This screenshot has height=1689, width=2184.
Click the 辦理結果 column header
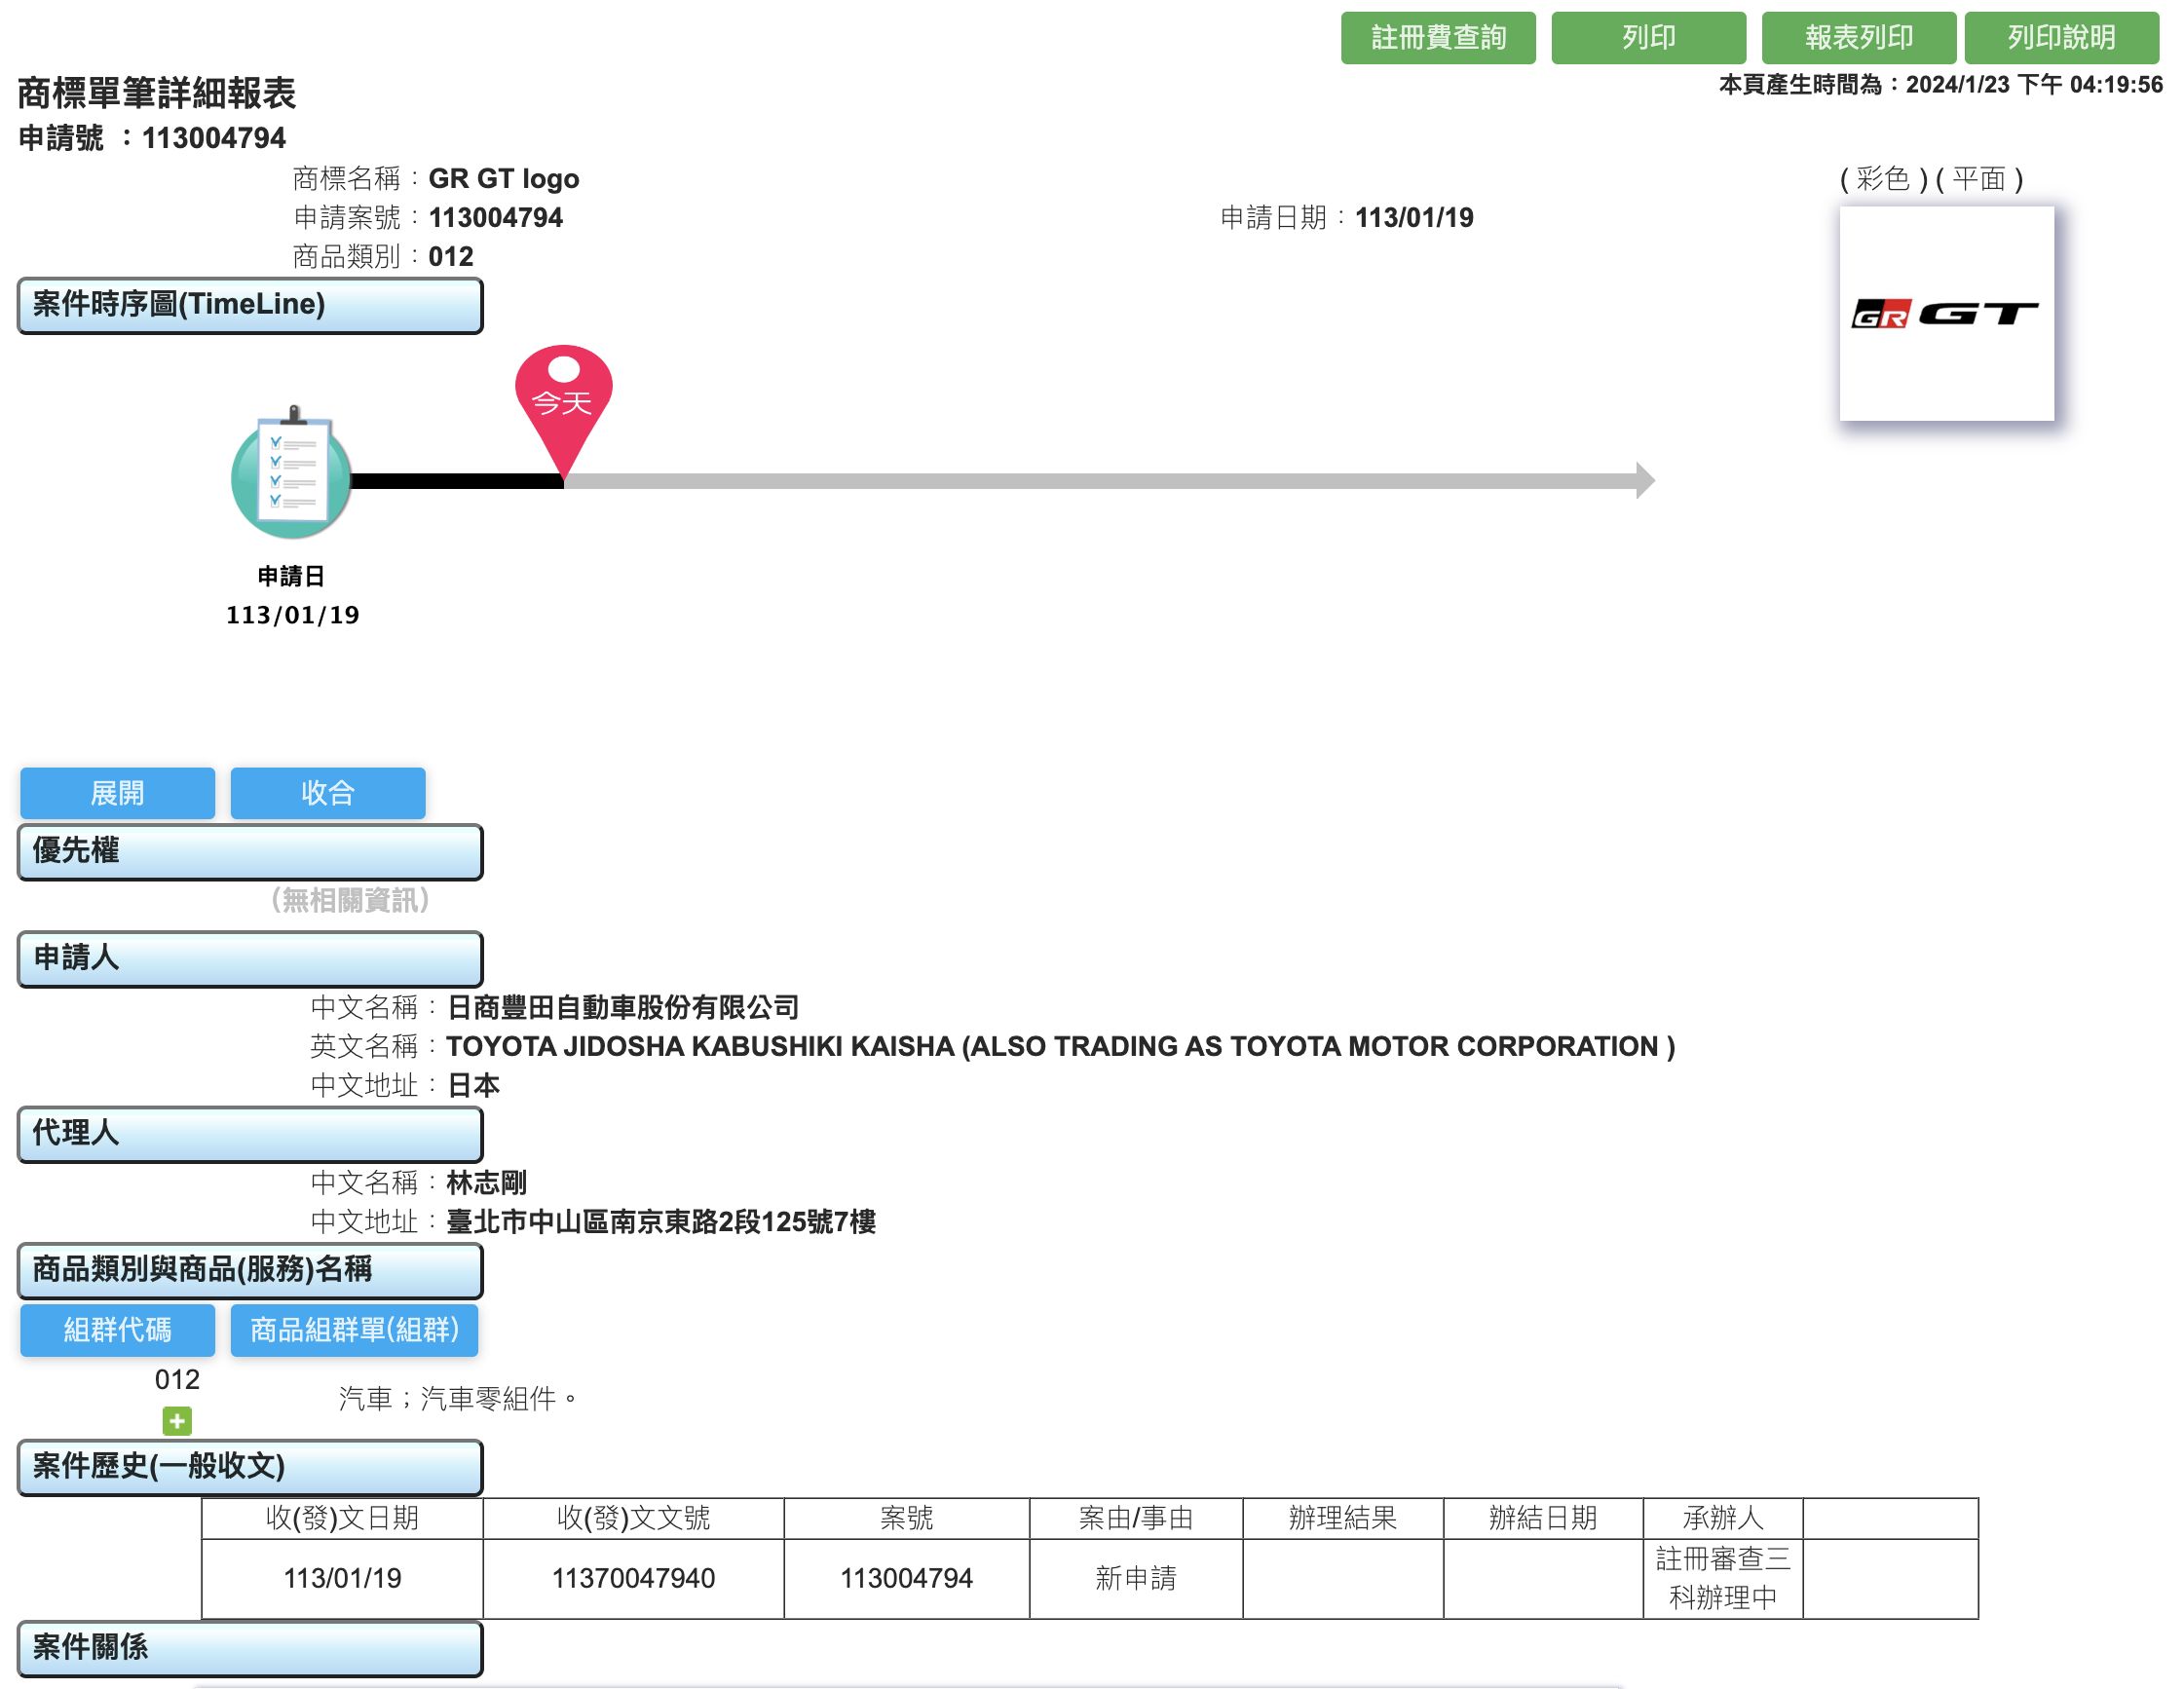1343,1519
